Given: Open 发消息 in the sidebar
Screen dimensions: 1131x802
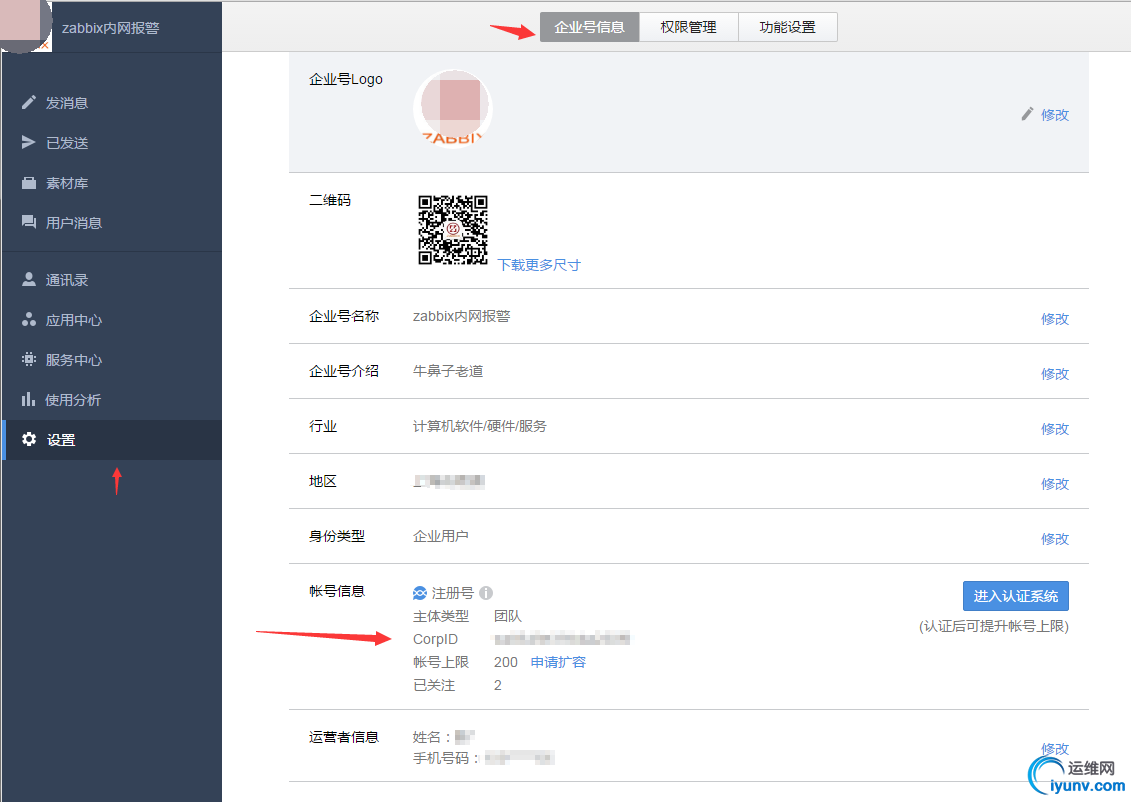Looking at the screenshot, I should coord(113,102).
